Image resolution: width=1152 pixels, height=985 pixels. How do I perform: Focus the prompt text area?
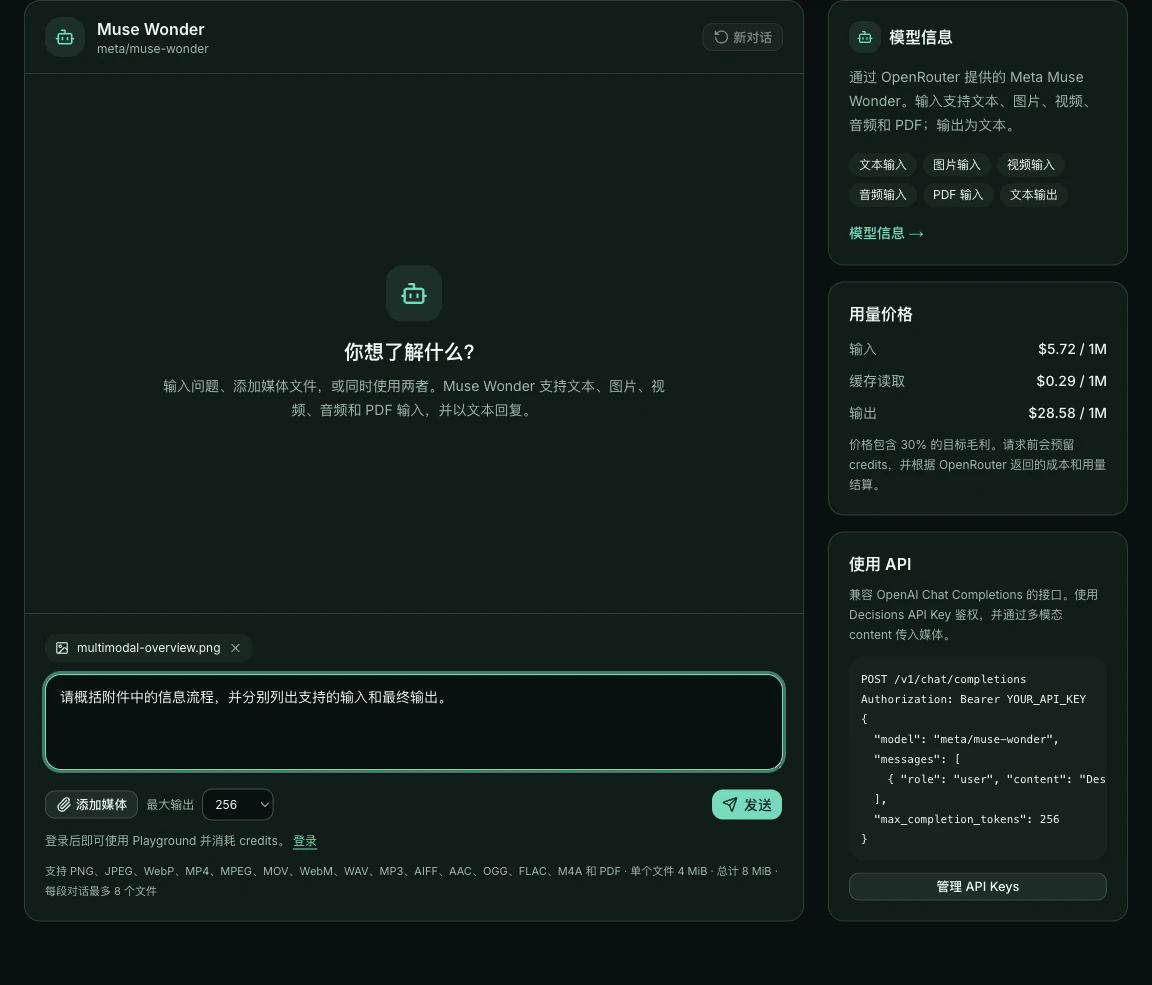(x=414, y=722)
